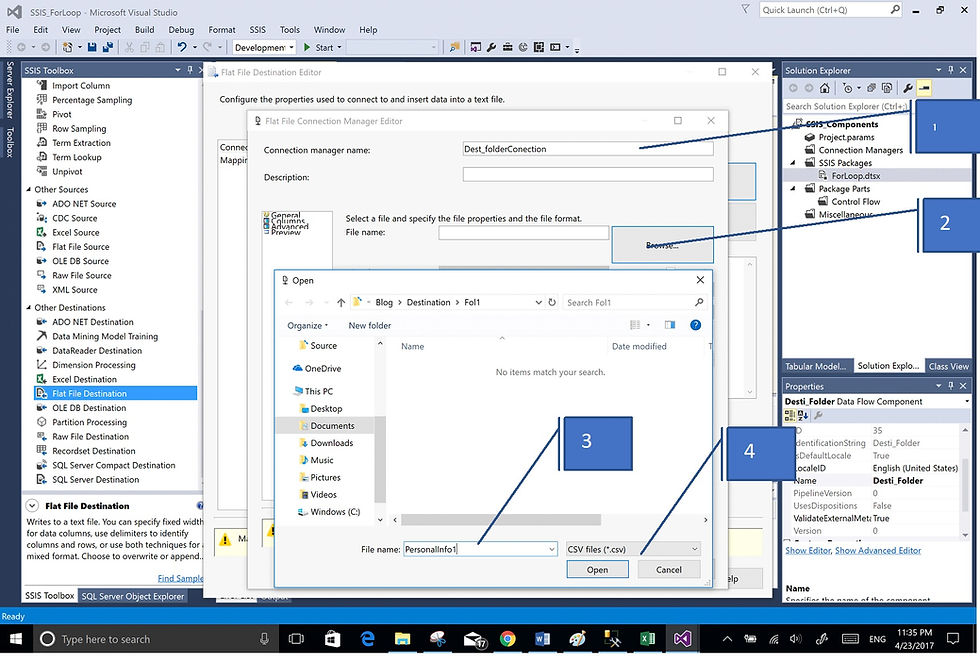Screen dimensions: 980x659
Task: Toggle the Categorized view in Properties panel
Action: (x=790, y=415)
